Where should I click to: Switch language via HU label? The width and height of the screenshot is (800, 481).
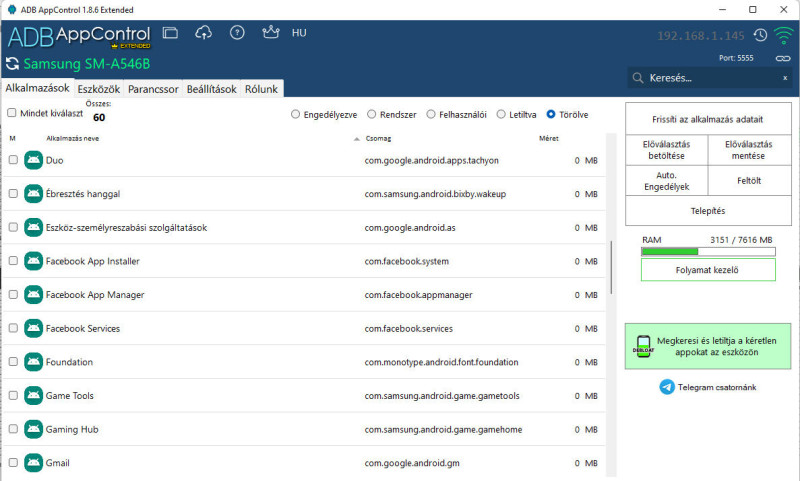coord(299,33)
